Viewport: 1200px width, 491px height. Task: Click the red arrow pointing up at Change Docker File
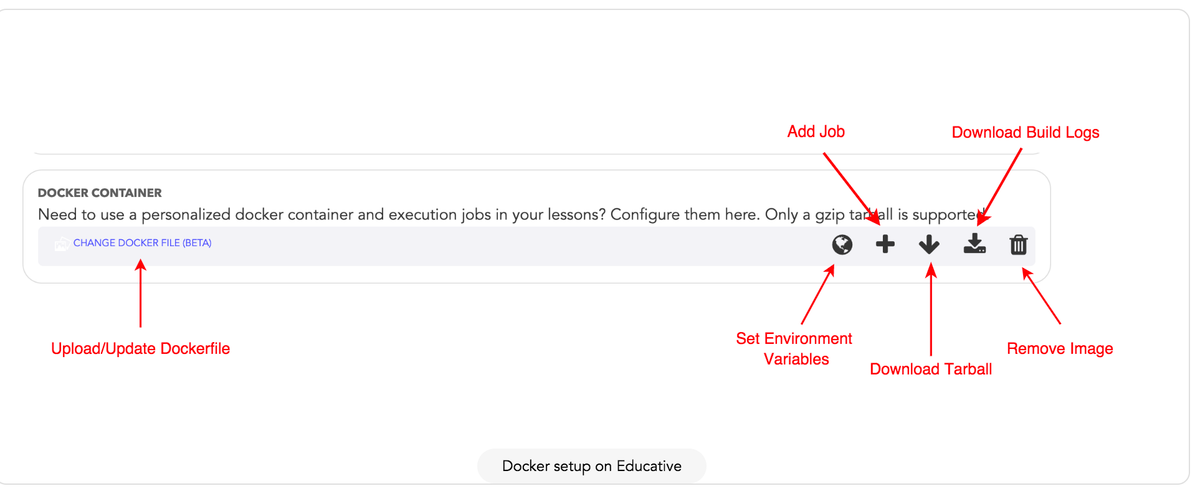(x=141, y=293)
